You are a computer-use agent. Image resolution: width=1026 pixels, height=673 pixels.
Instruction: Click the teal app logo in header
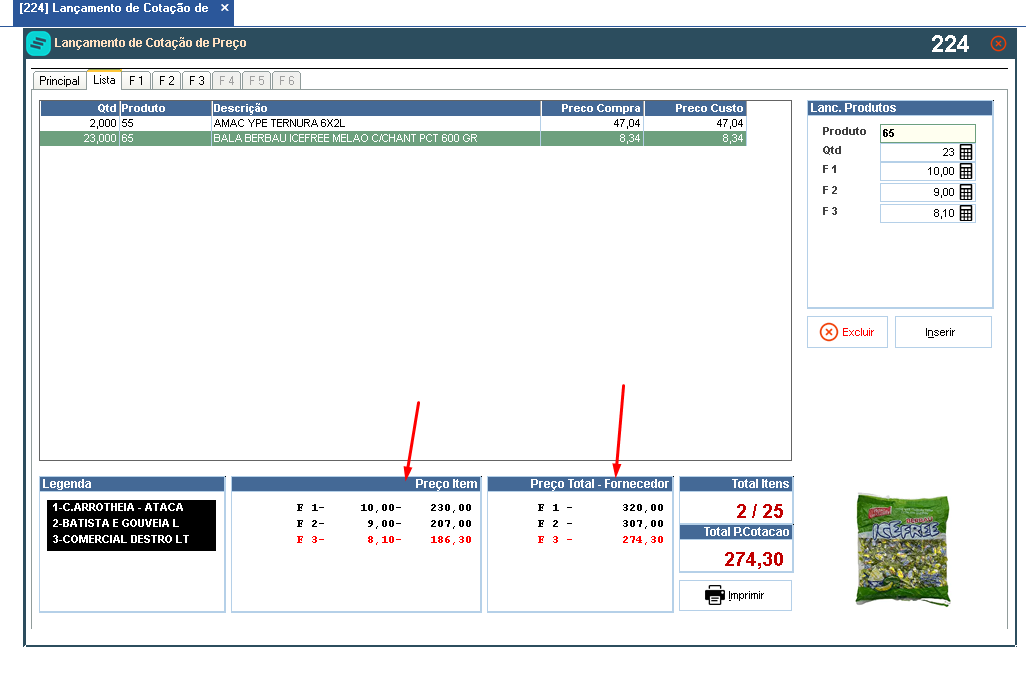pyautogui.click(x=39, y=44)
